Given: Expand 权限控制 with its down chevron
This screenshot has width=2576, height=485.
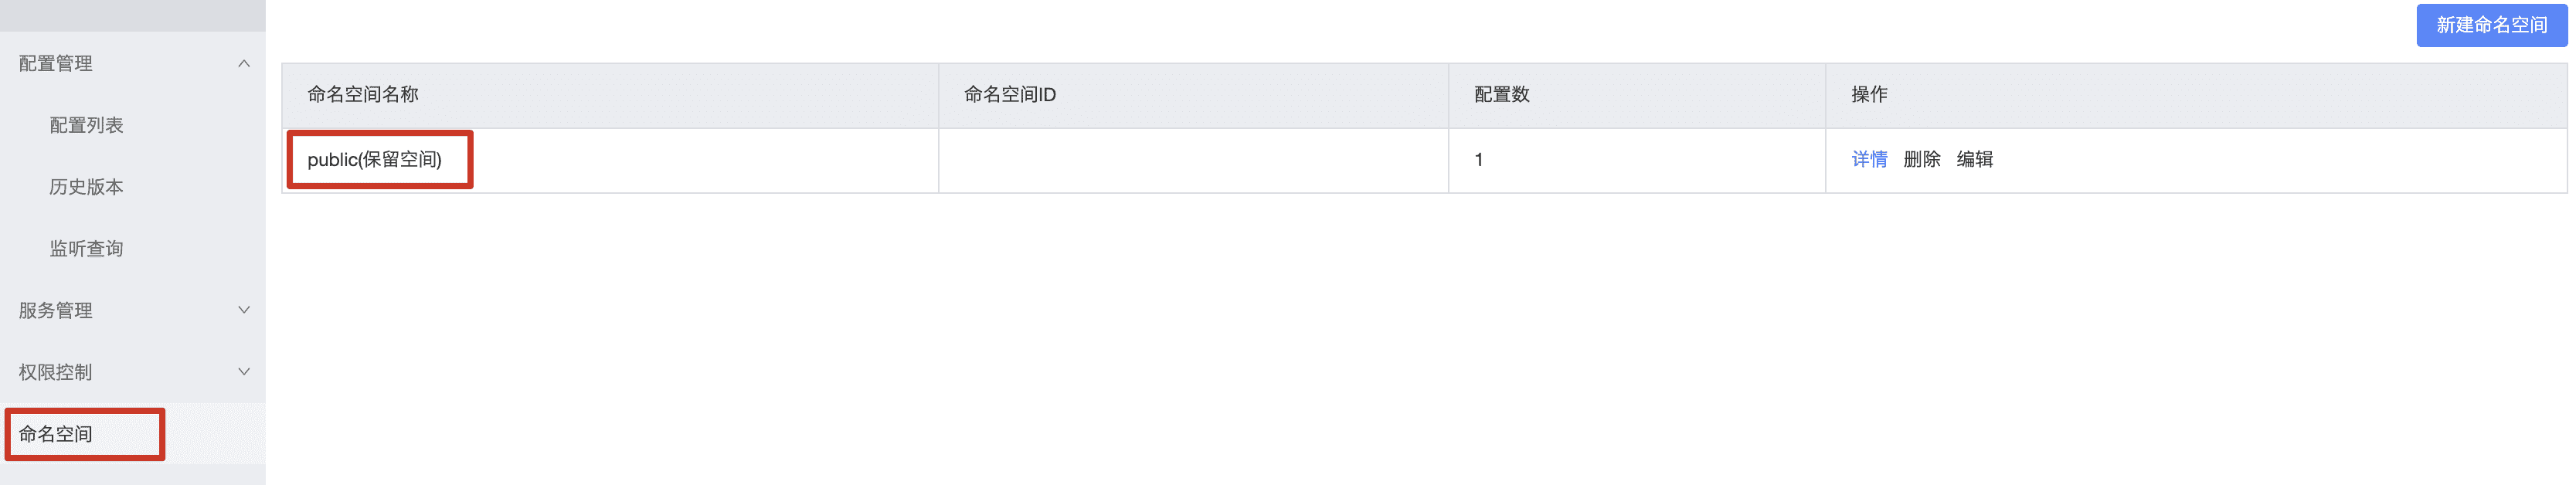Looking at the screenshot, I should point(244,372).
